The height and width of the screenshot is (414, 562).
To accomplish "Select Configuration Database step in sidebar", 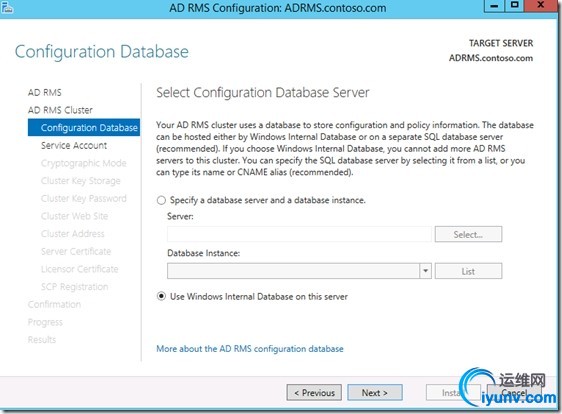I will tap(84, 128).
